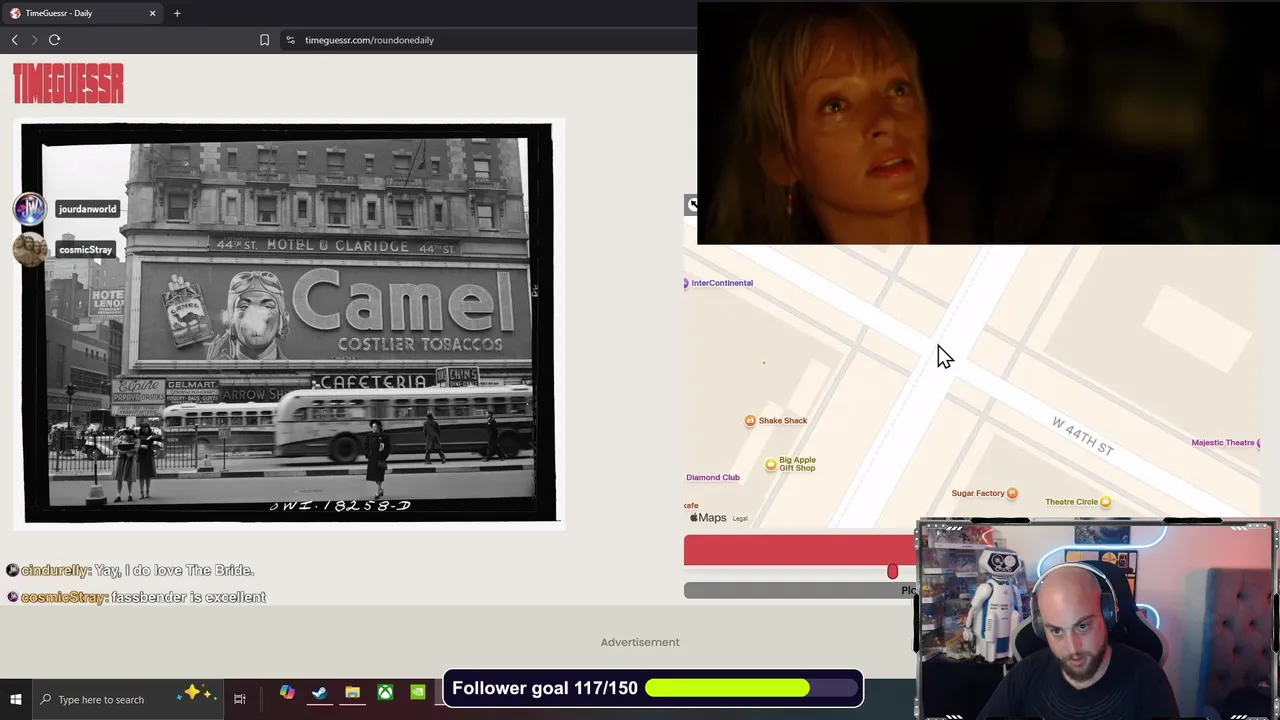The image size is (1280, 720).
Task: Click the Advertisement label
Action: pos(640,642)
